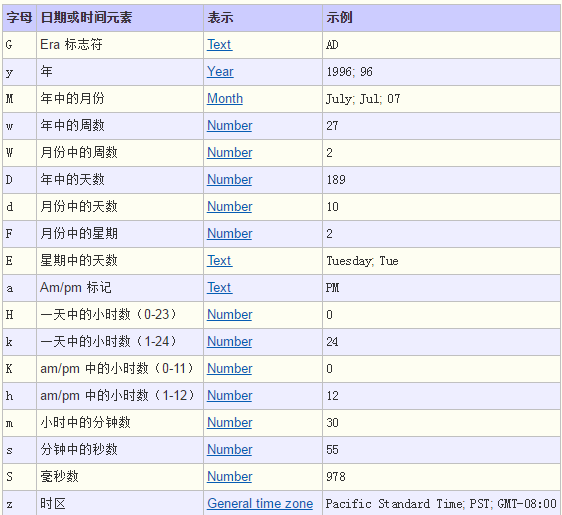Open the General time zone link

pyautogui.click(x=260, y=504)
